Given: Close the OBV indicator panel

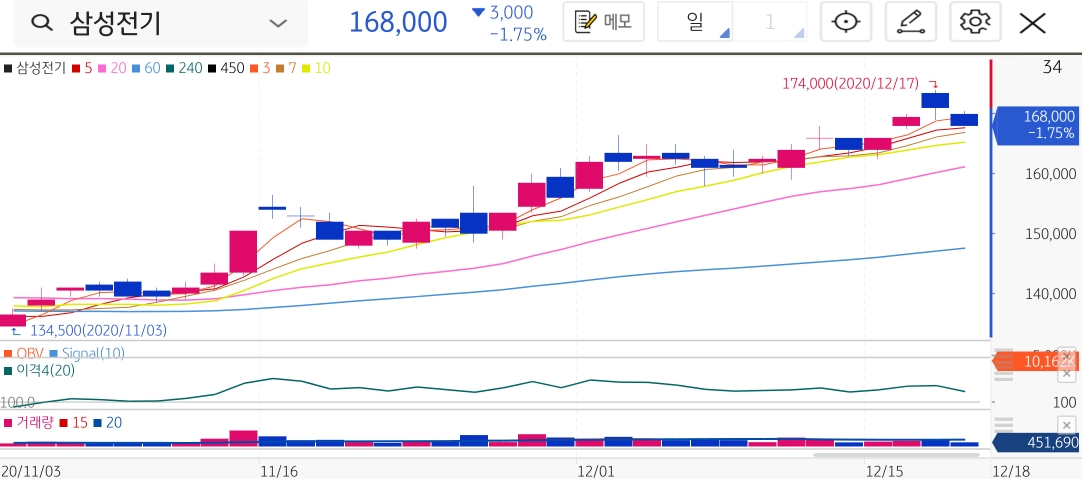Looking at the screenshot, I should [1068, 356].
